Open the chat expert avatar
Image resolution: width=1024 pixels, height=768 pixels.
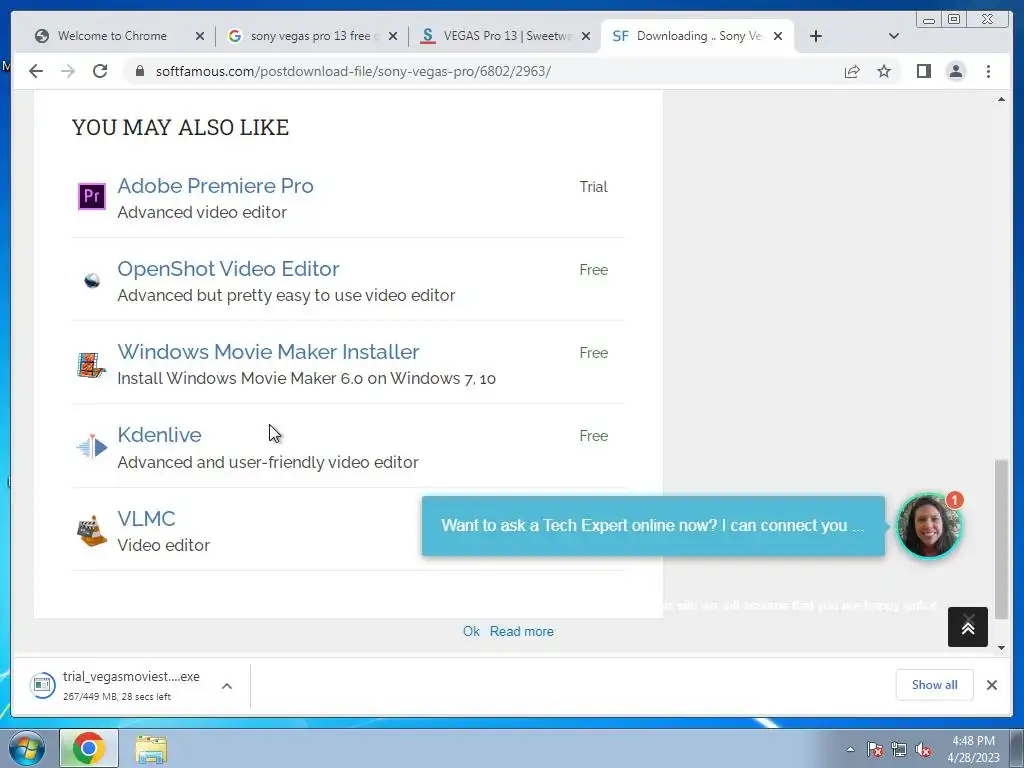(x=928, y=526)
